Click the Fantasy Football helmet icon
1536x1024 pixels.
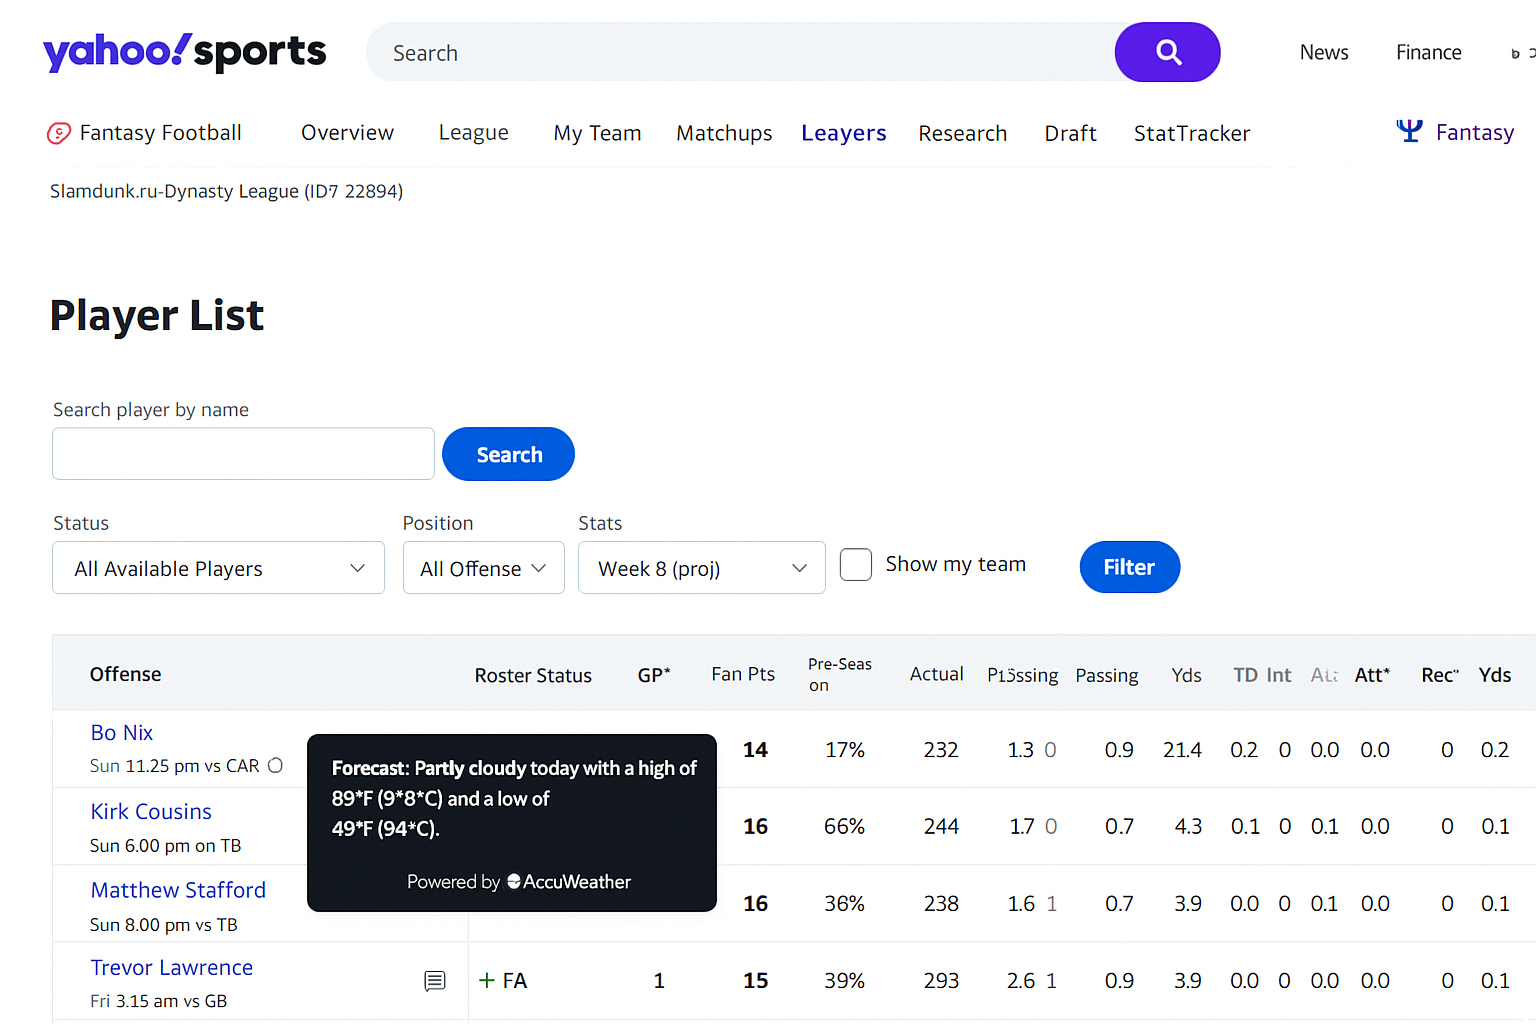pyautogui.click(x=59, y=133)
